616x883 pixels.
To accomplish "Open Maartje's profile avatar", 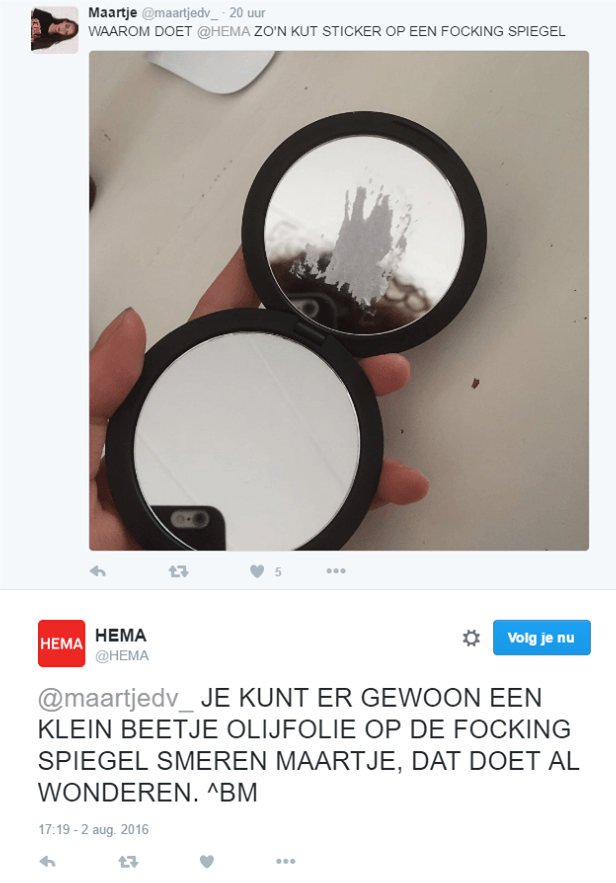I will click(55, 30).
